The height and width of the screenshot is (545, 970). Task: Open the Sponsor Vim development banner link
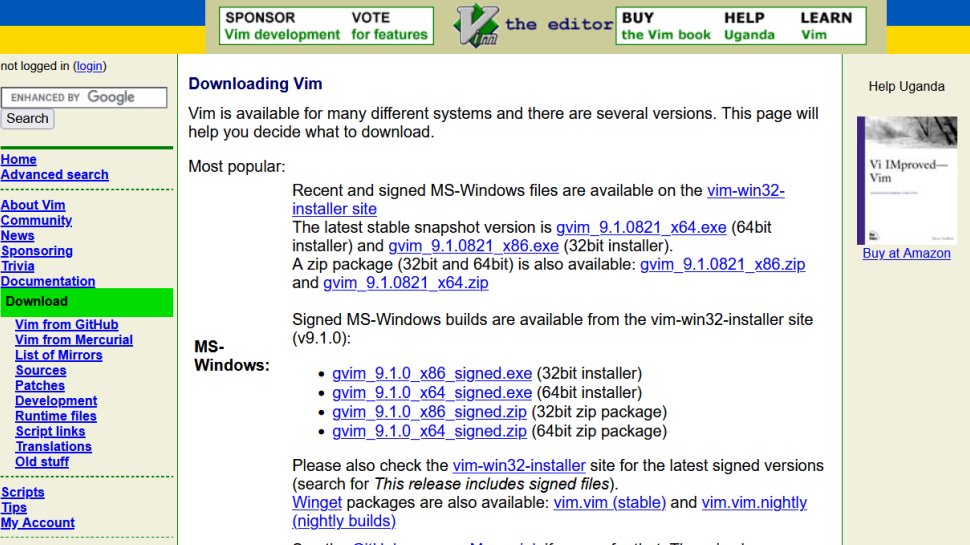[281, 26]
